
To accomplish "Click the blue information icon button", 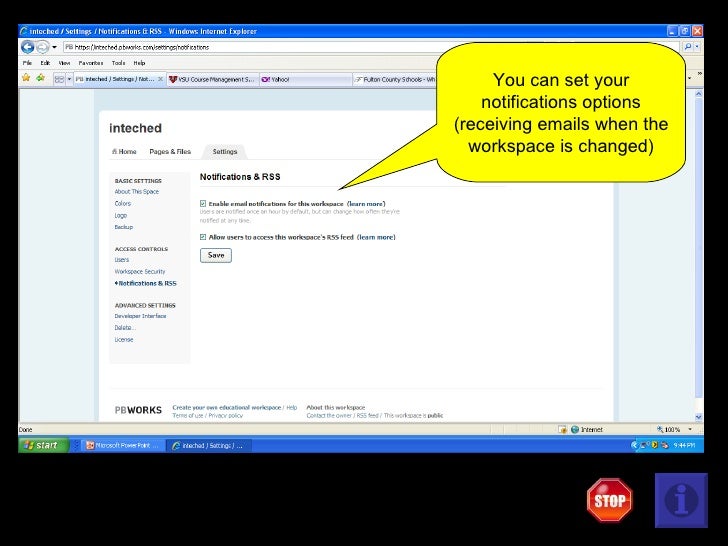I will (681, 500).
